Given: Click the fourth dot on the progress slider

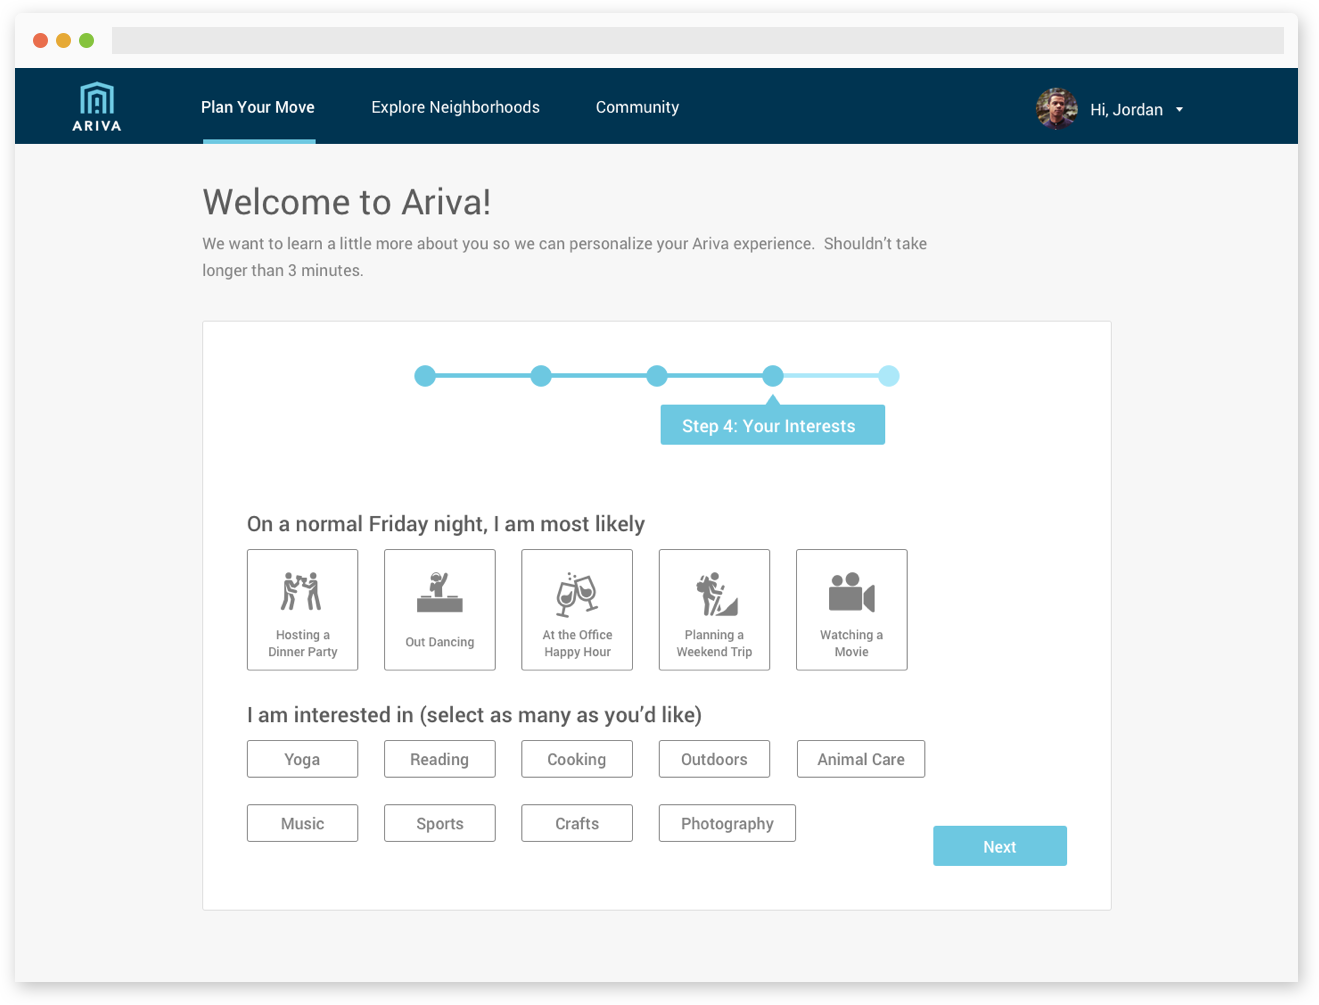Looking at the screenshot, I should click(x=772, y=376).
